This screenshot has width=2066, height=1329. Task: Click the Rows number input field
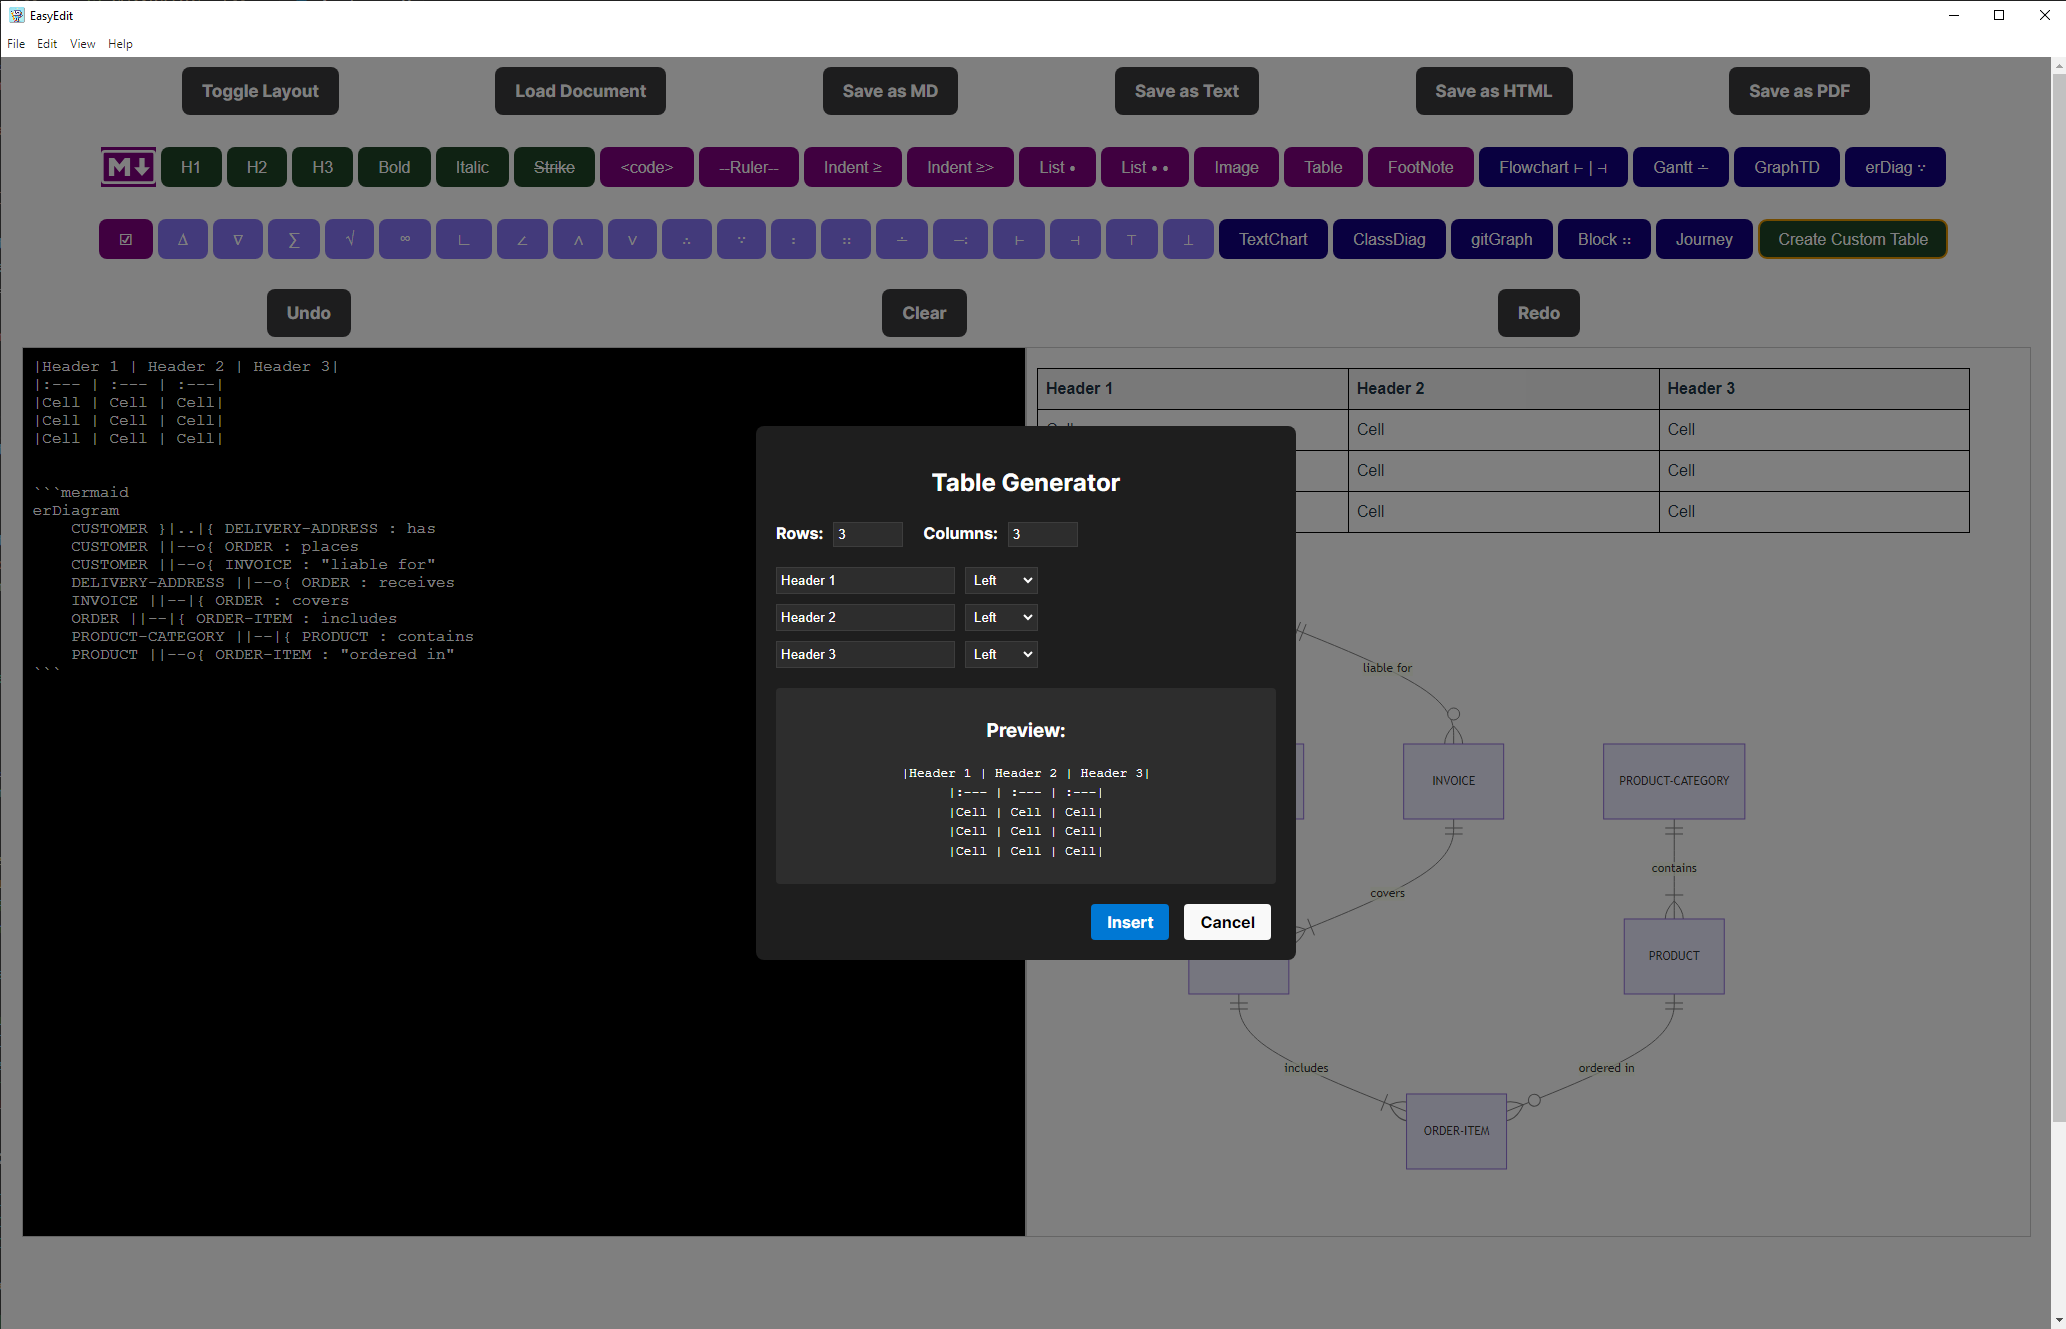pos(867,534)
